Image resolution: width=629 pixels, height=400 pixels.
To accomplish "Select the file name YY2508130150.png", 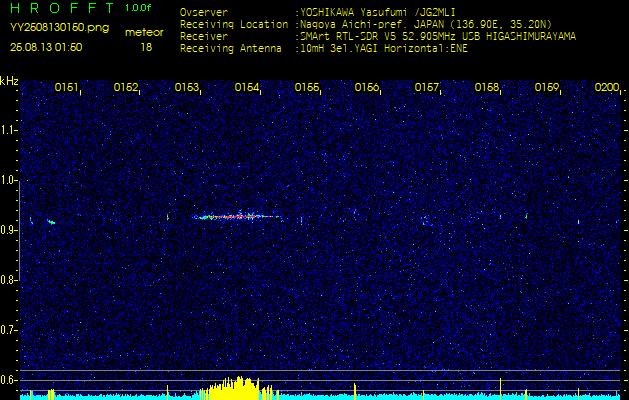I will pyautogui.click(x=59, y=28).
